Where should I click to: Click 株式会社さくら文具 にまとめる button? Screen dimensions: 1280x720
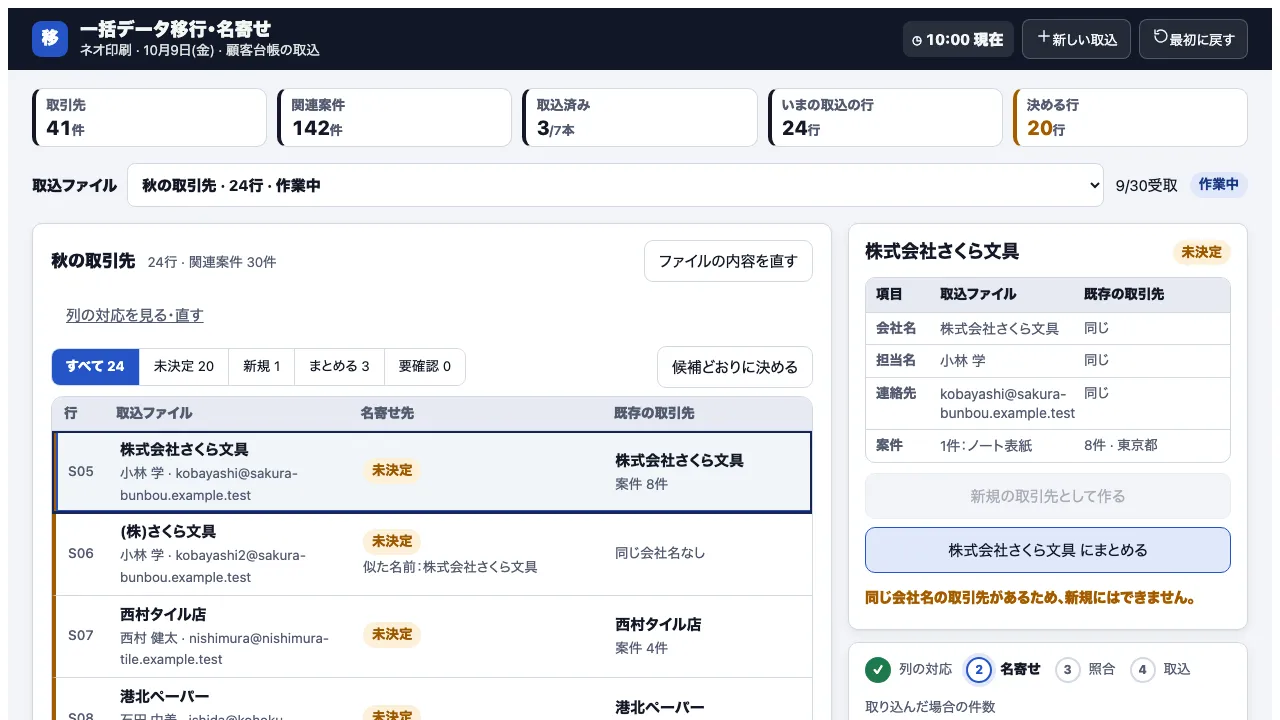pos(1048,550)
